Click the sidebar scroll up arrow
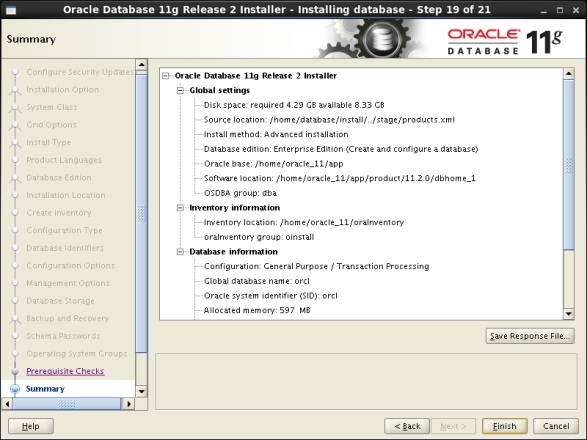This screenshot has width=587, height=440. pyautogui.click(x=142, y=64)
